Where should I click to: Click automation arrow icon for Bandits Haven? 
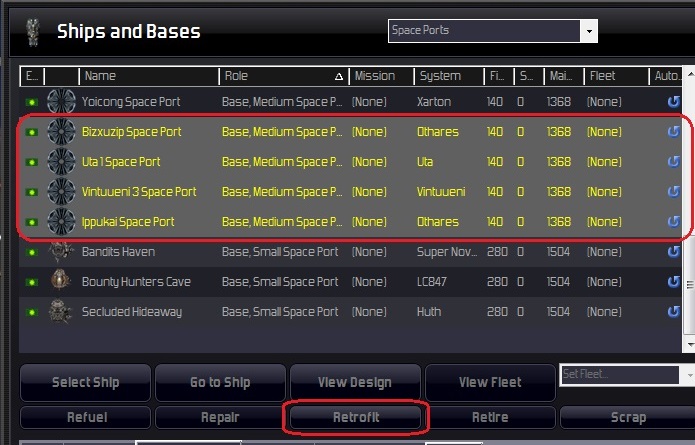[674, 252]
